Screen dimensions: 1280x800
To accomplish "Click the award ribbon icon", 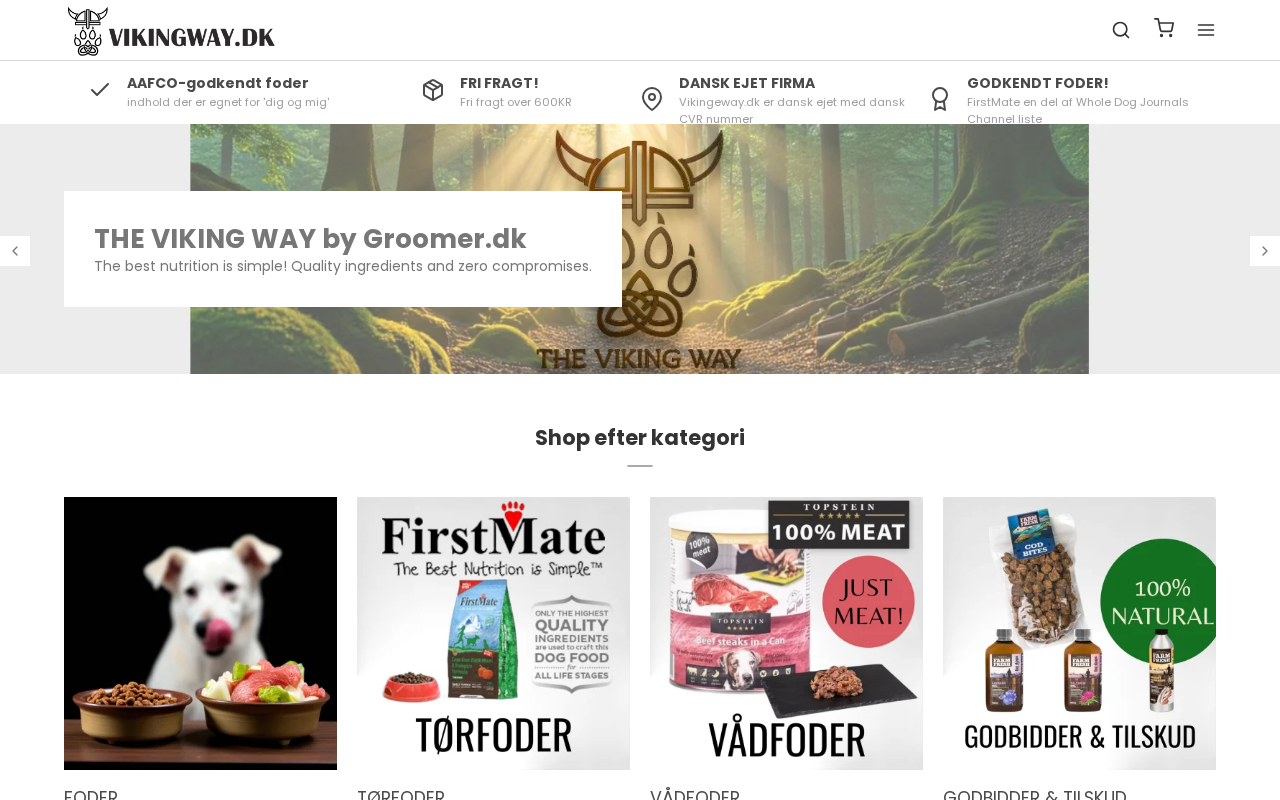I will point(940,99).
